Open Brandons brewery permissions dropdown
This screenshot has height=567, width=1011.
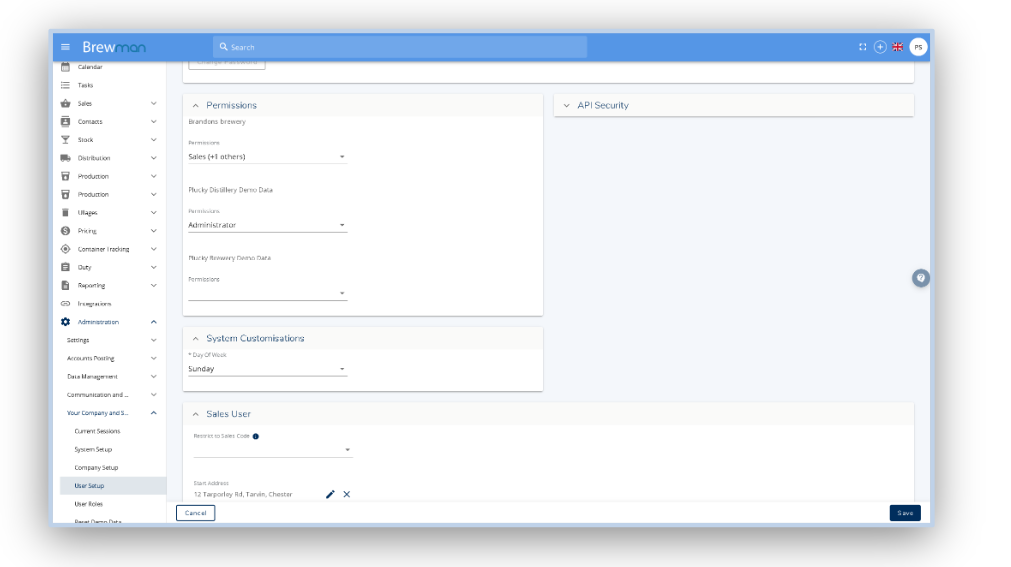click(x=267, y=157)
